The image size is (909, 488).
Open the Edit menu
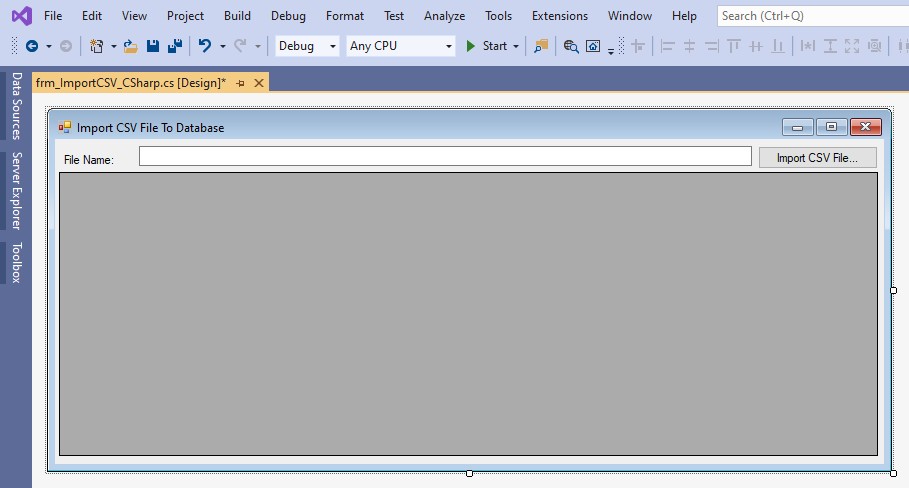[x=92, y=16]
